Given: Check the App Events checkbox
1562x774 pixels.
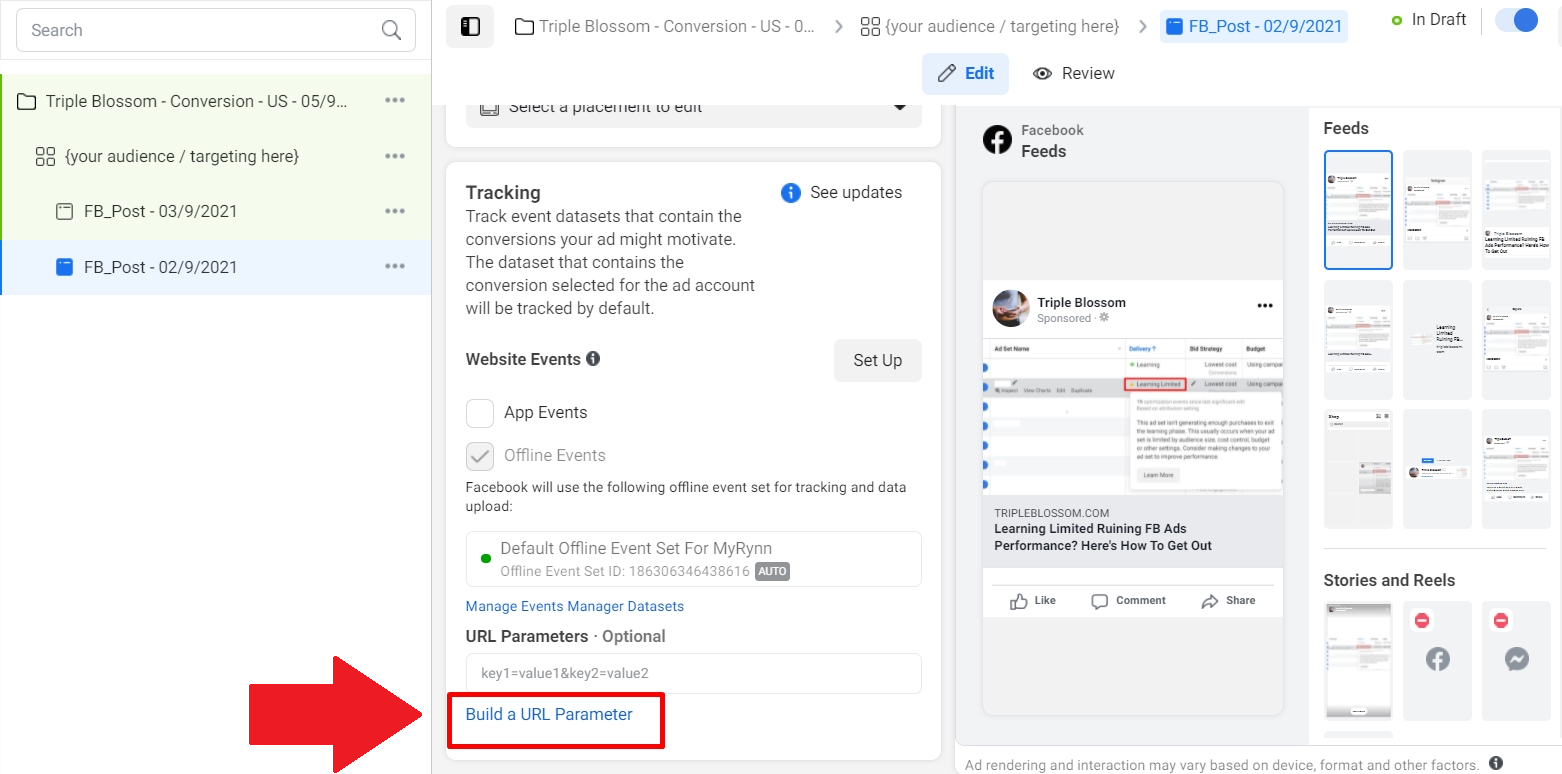Looking at the screenshot, I should tap(480, 413).
